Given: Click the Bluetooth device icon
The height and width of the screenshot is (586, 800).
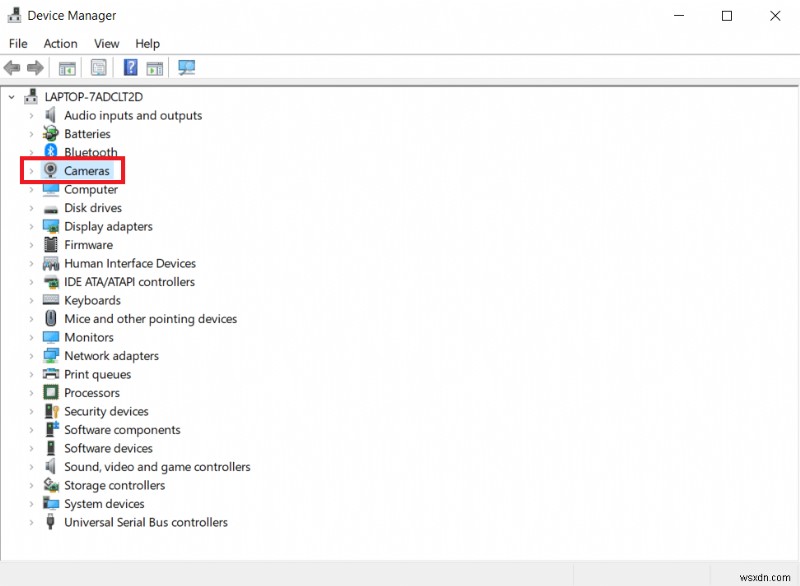Looking at the screenshot, I should (50, 152).
